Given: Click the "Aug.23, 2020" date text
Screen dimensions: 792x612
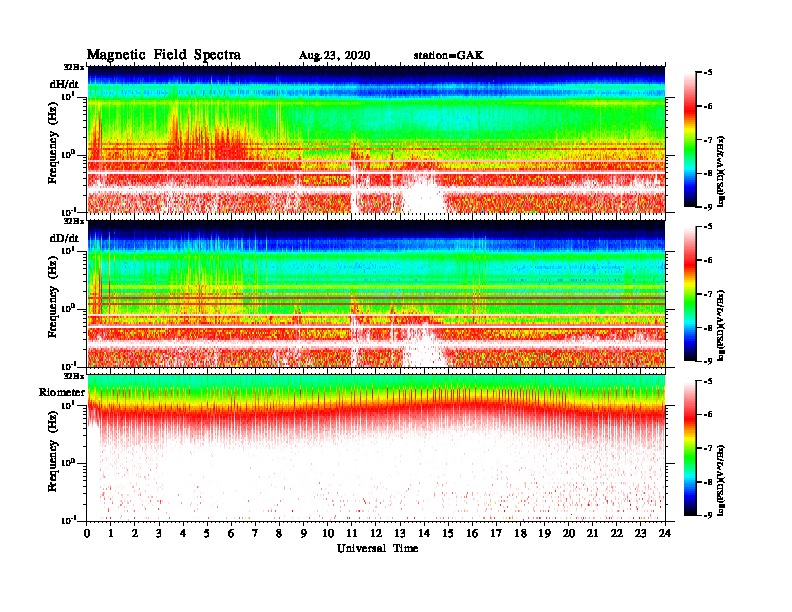Looking at the screenshot, I should [334, 56].
